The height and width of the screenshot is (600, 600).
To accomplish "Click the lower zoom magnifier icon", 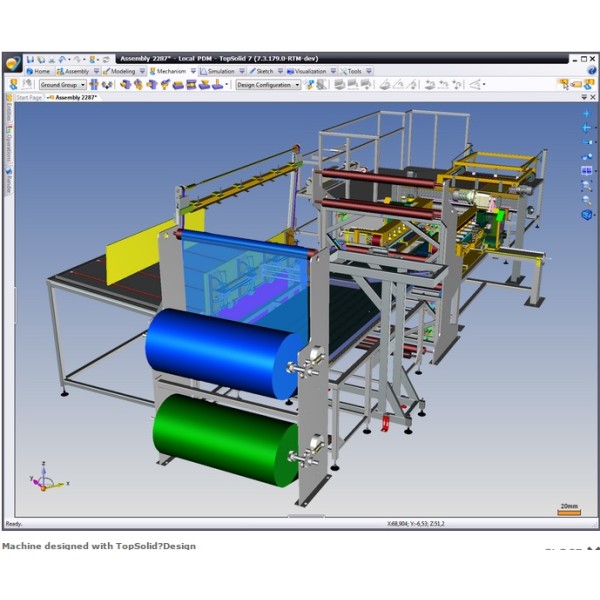I will [x=587, y=200].
